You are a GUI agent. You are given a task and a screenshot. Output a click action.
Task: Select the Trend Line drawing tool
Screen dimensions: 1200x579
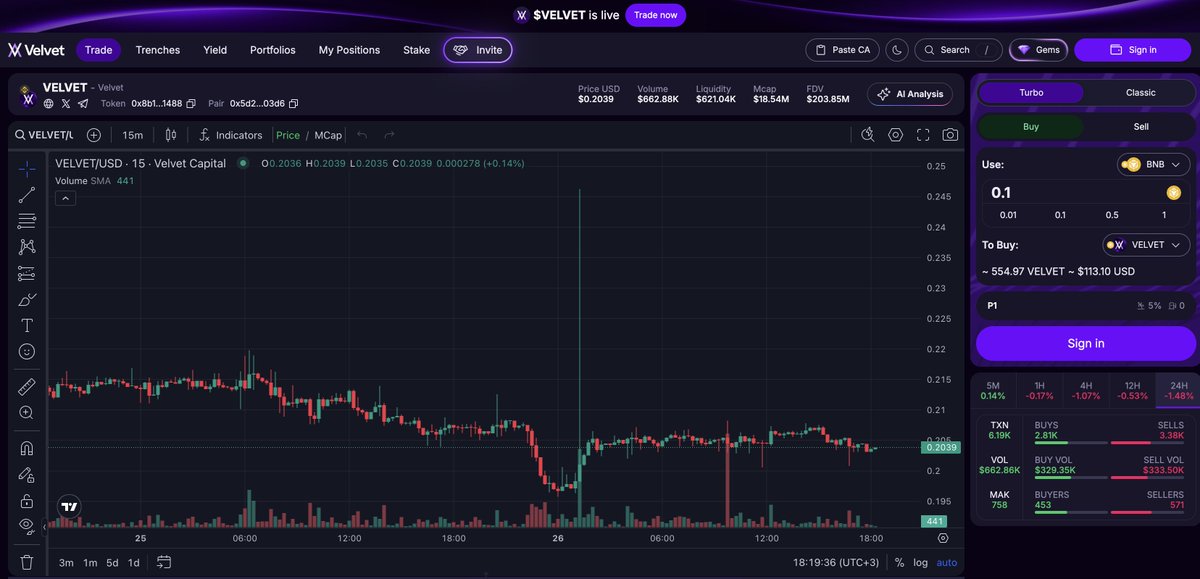(x=27, y=194)
